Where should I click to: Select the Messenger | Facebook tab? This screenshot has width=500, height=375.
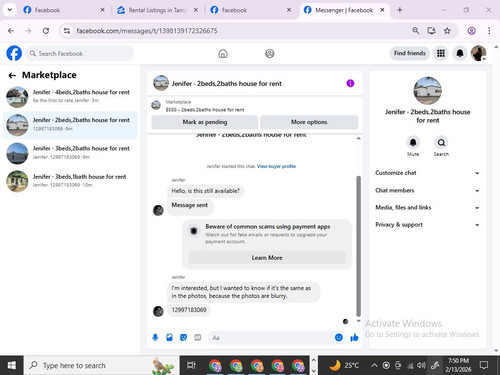click(344, 10)
